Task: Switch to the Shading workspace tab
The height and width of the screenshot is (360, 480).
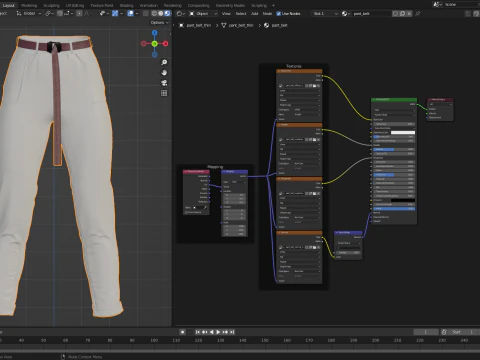Action: pos(126,5)
